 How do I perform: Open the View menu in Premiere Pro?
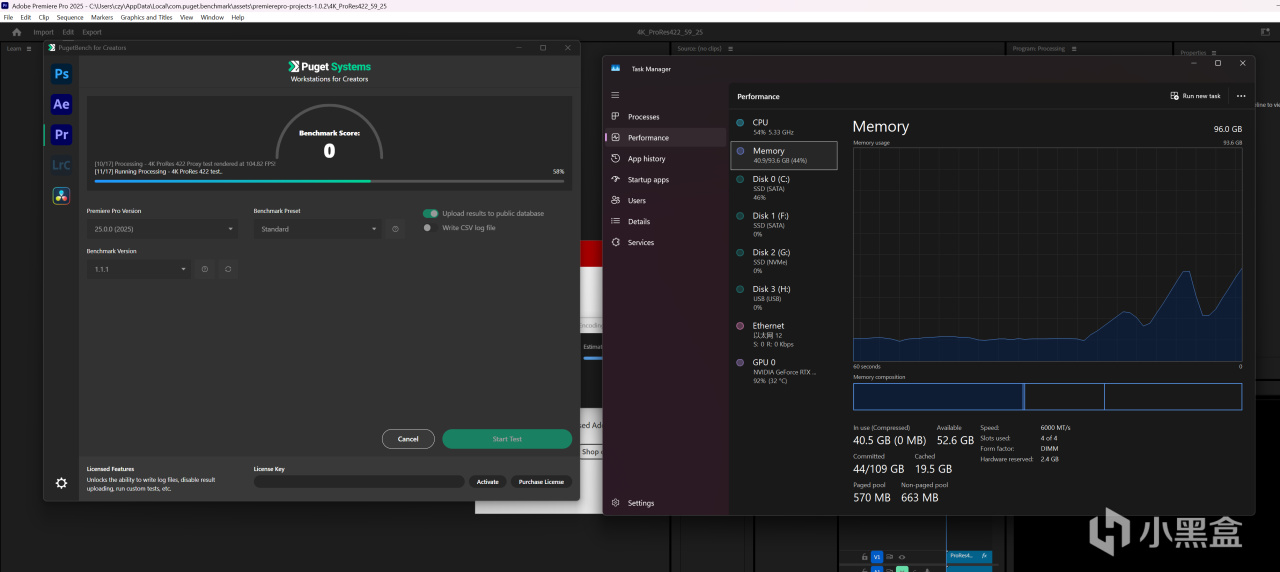click(x=186, y=17)
